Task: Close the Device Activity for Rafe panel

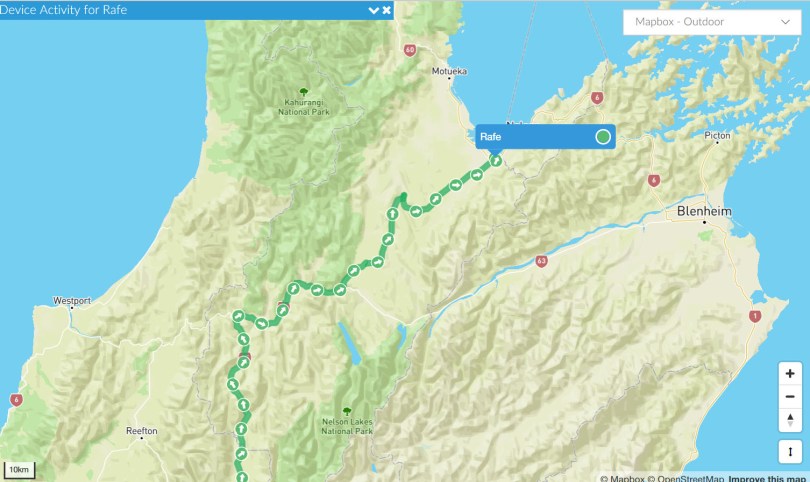Action: point(386,10)
